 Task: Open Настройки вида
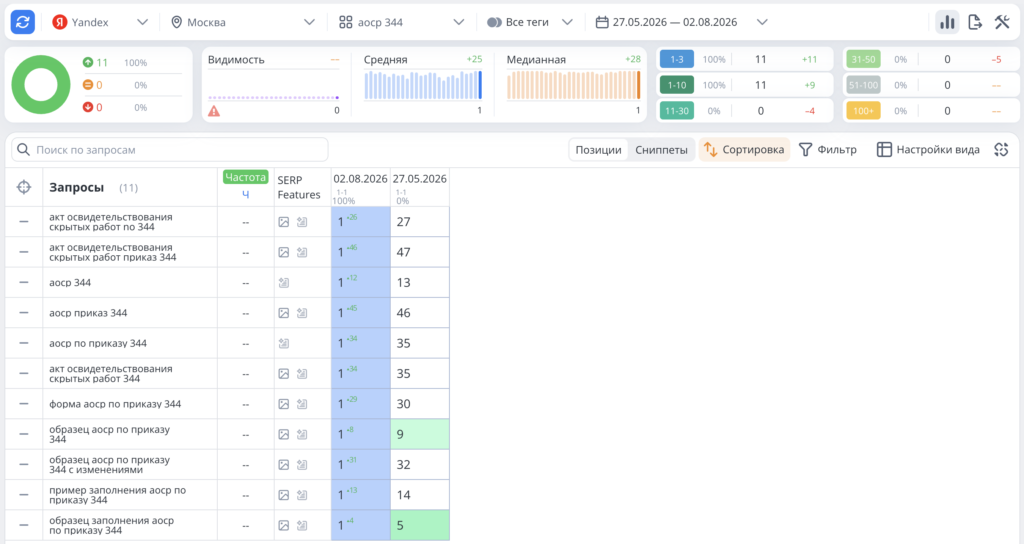tap(928, 150)
